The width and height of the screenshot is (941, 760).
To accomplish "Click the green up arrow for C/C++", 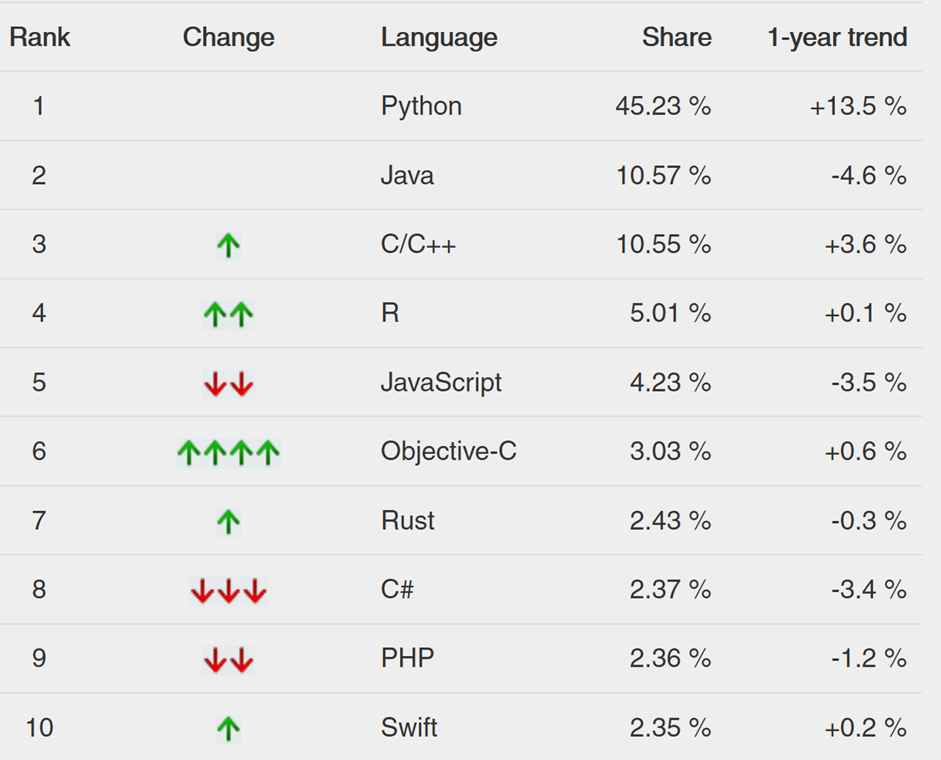I will point(228,245).
